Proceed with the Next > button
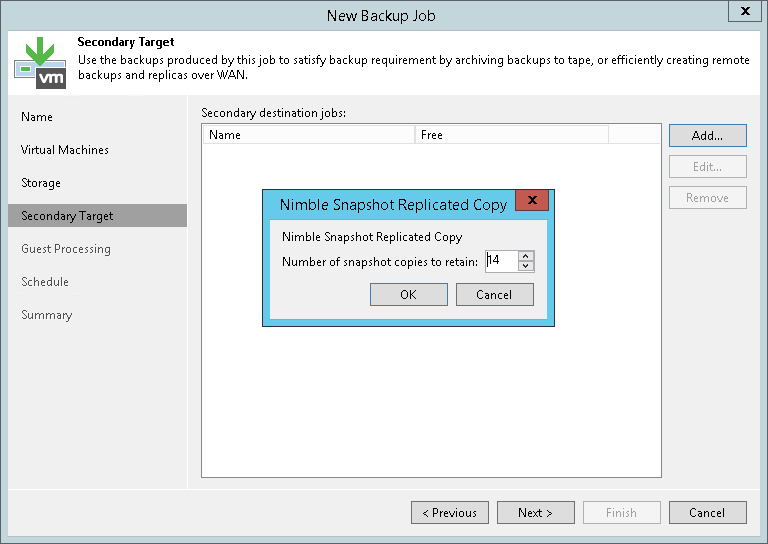Viewport: 768px width, 544px height. 536,513
